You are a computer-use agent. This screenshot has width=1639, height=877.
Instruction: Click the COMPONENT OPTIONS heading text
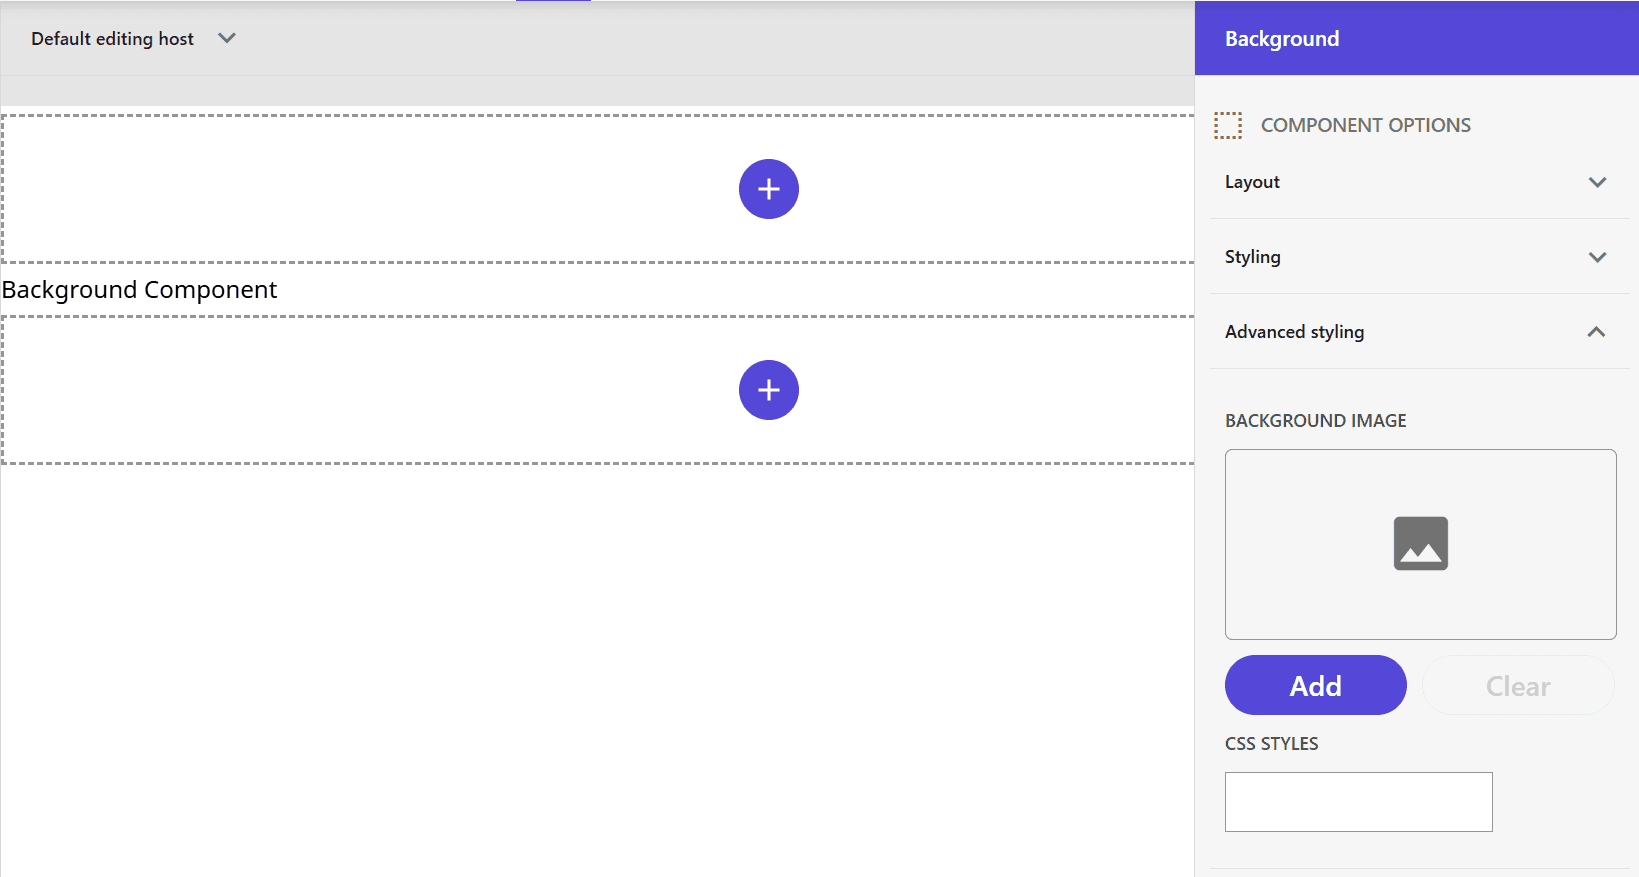pos(1365,125)
